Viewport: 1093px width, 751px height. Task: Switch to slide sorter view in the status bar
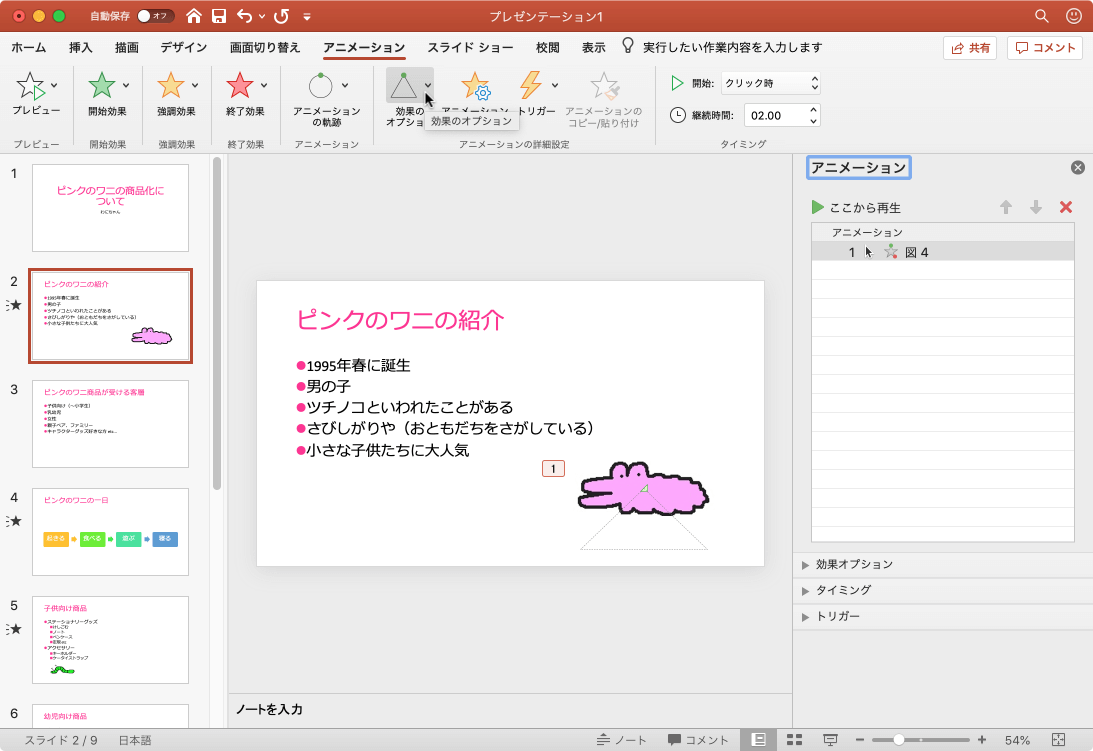(795, 740)
